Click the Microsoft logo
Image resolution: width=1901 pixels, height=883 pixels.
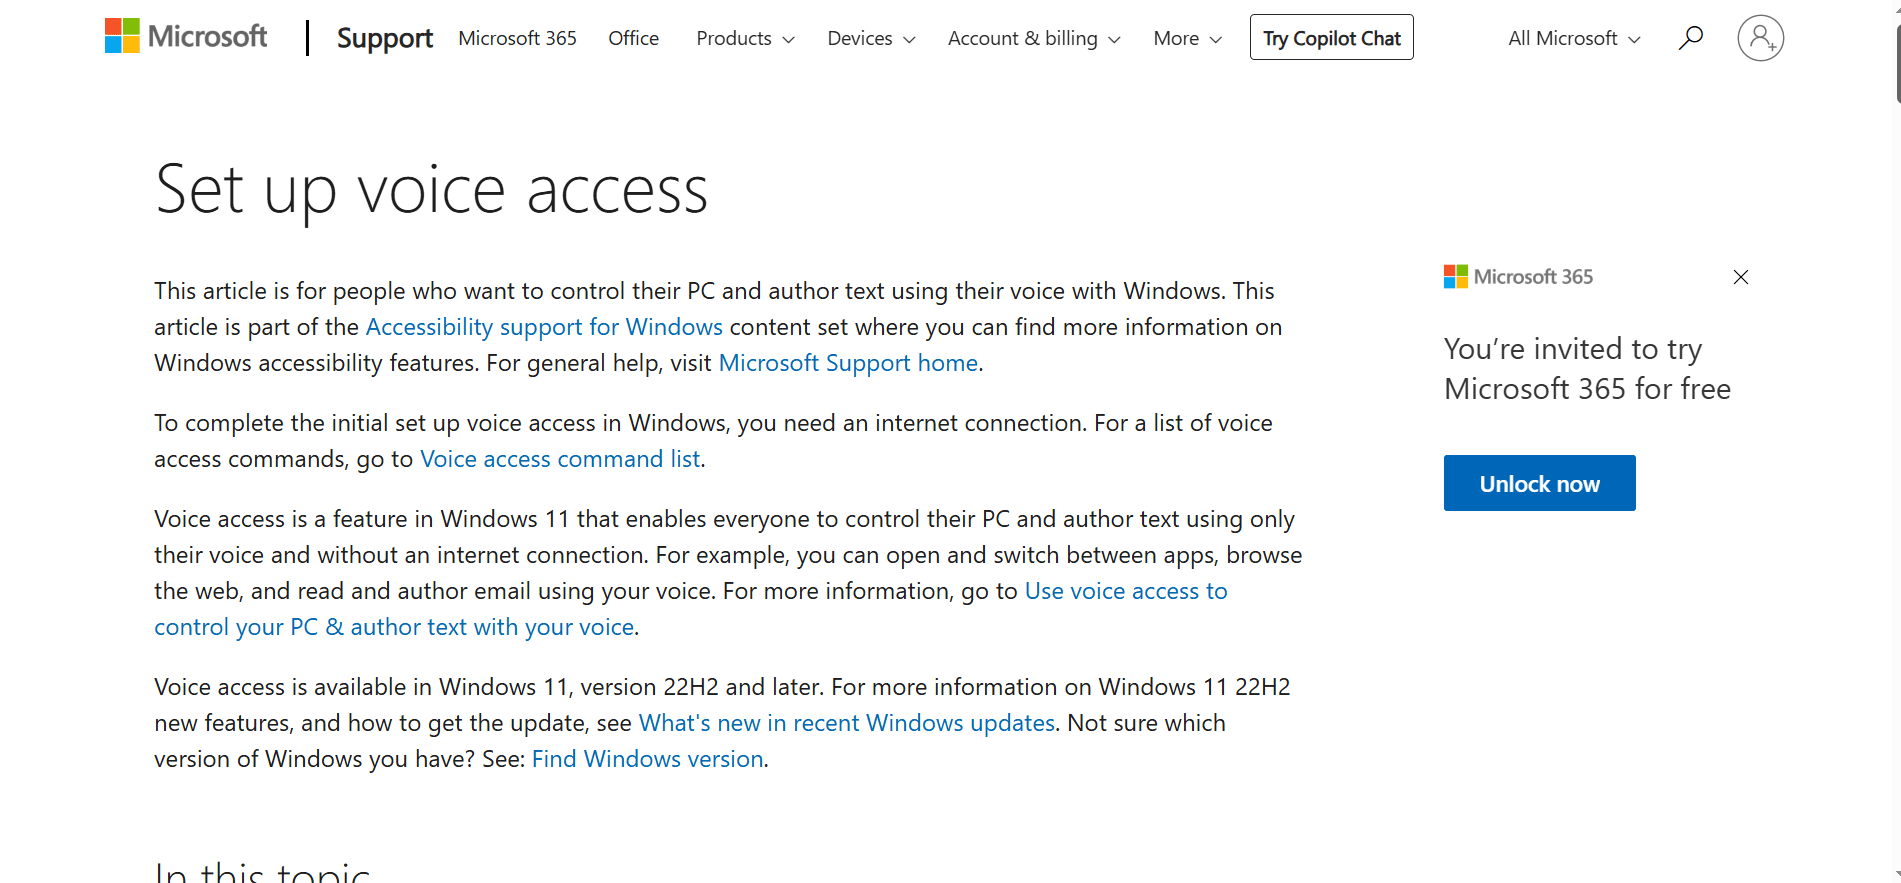186,37
